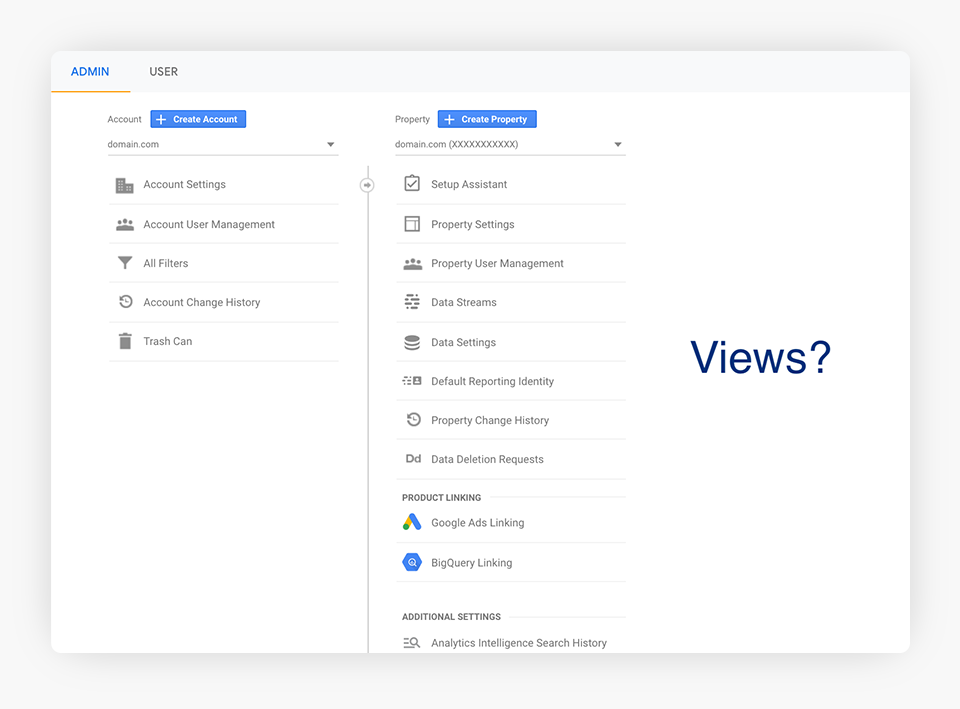This screenshot has width=960, height=709.
Task: Click the Google Ads Linking logo icon
Action: (x=412, y=522)
